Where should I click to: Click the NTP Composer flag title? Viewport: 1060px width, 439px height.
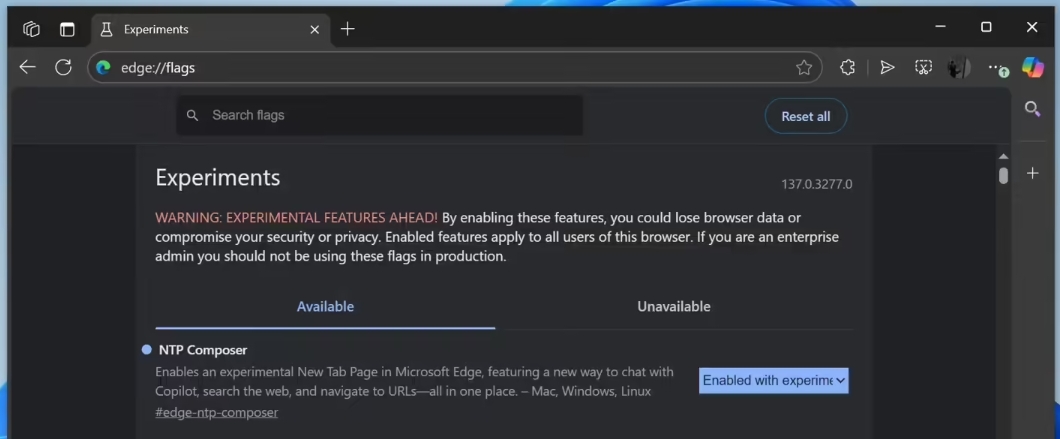point(203,350)
